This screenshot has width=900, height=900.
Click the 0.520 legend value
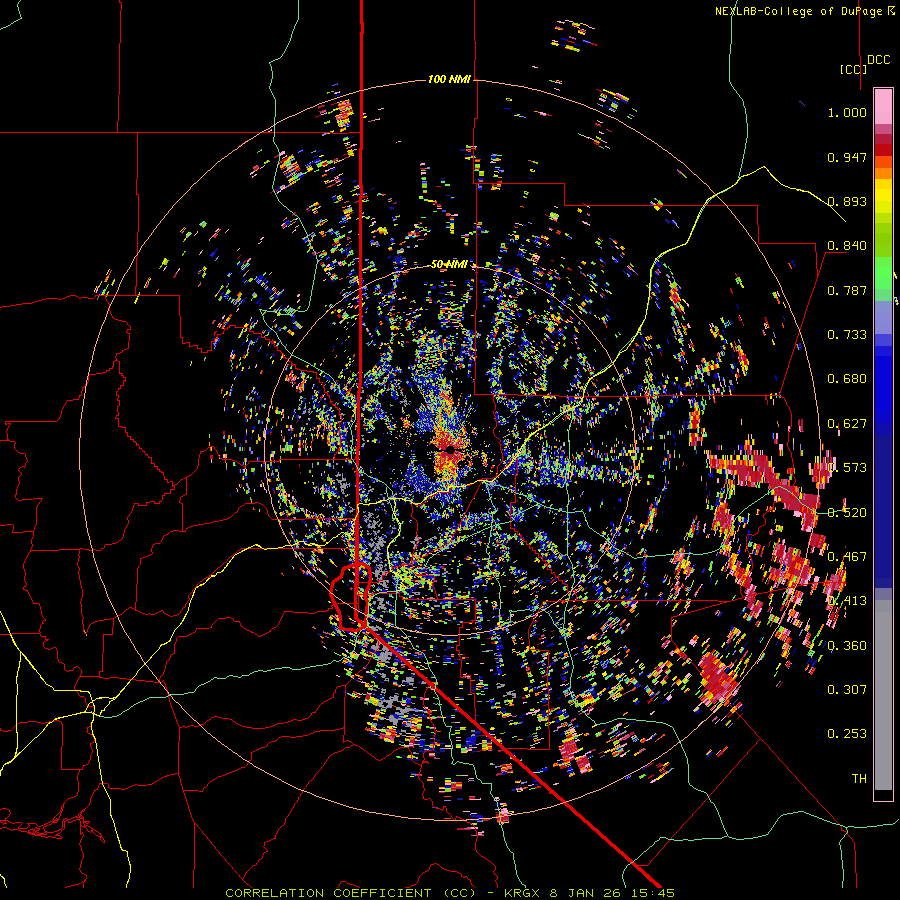tap(847, 513)
